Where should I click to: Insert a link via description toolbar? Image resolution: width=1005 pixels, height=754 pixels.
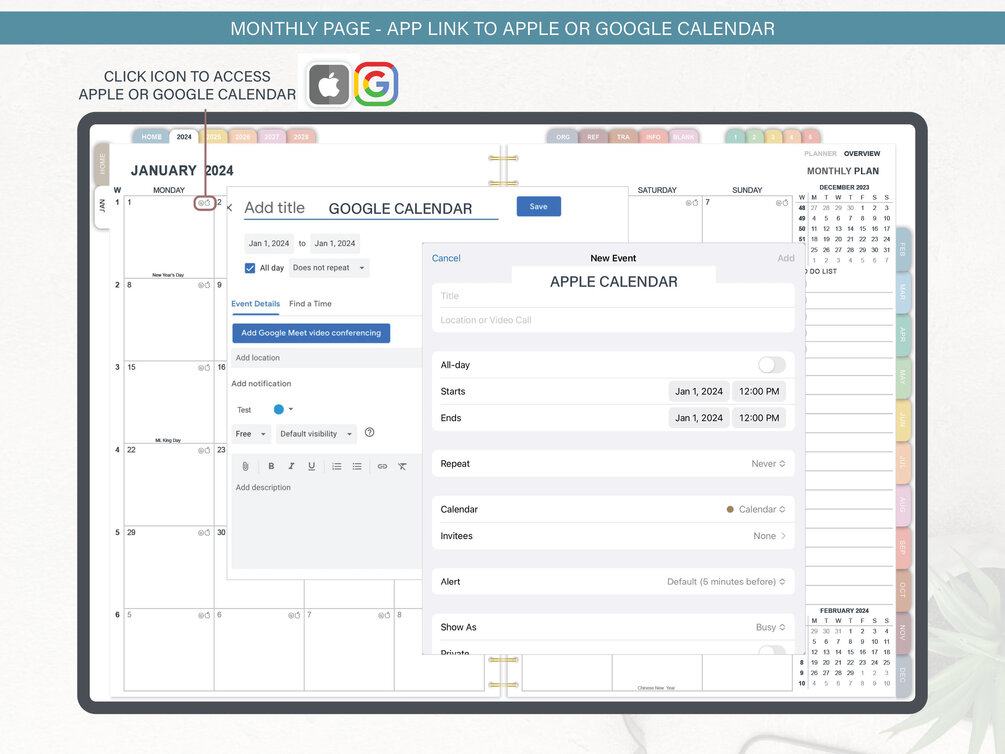click(x=382, y=466)
